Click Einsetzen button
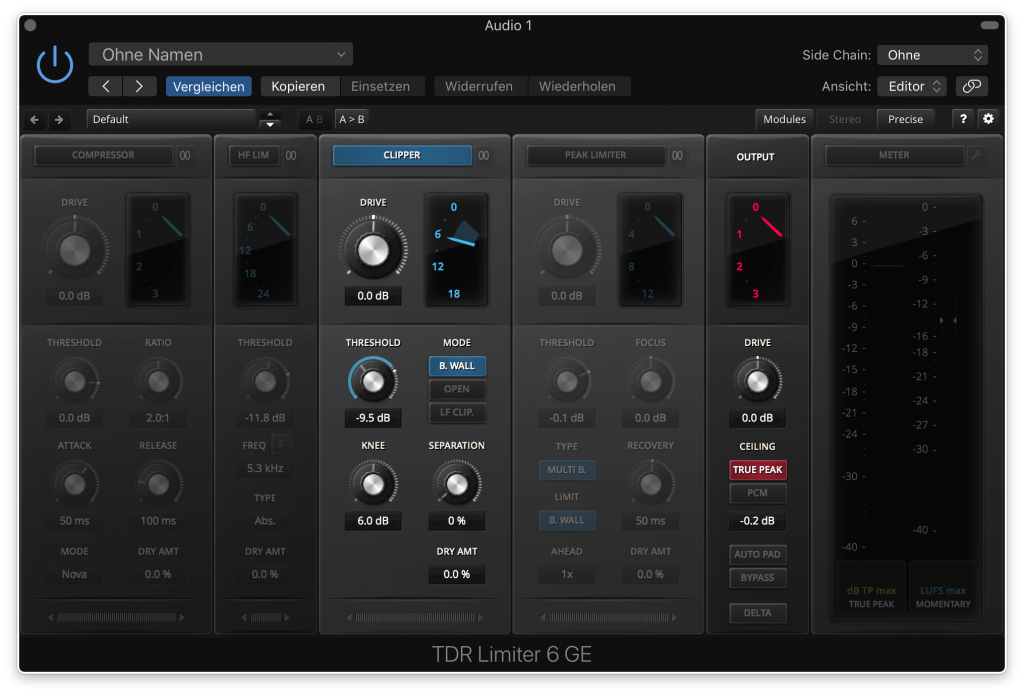 coord(381,86)
